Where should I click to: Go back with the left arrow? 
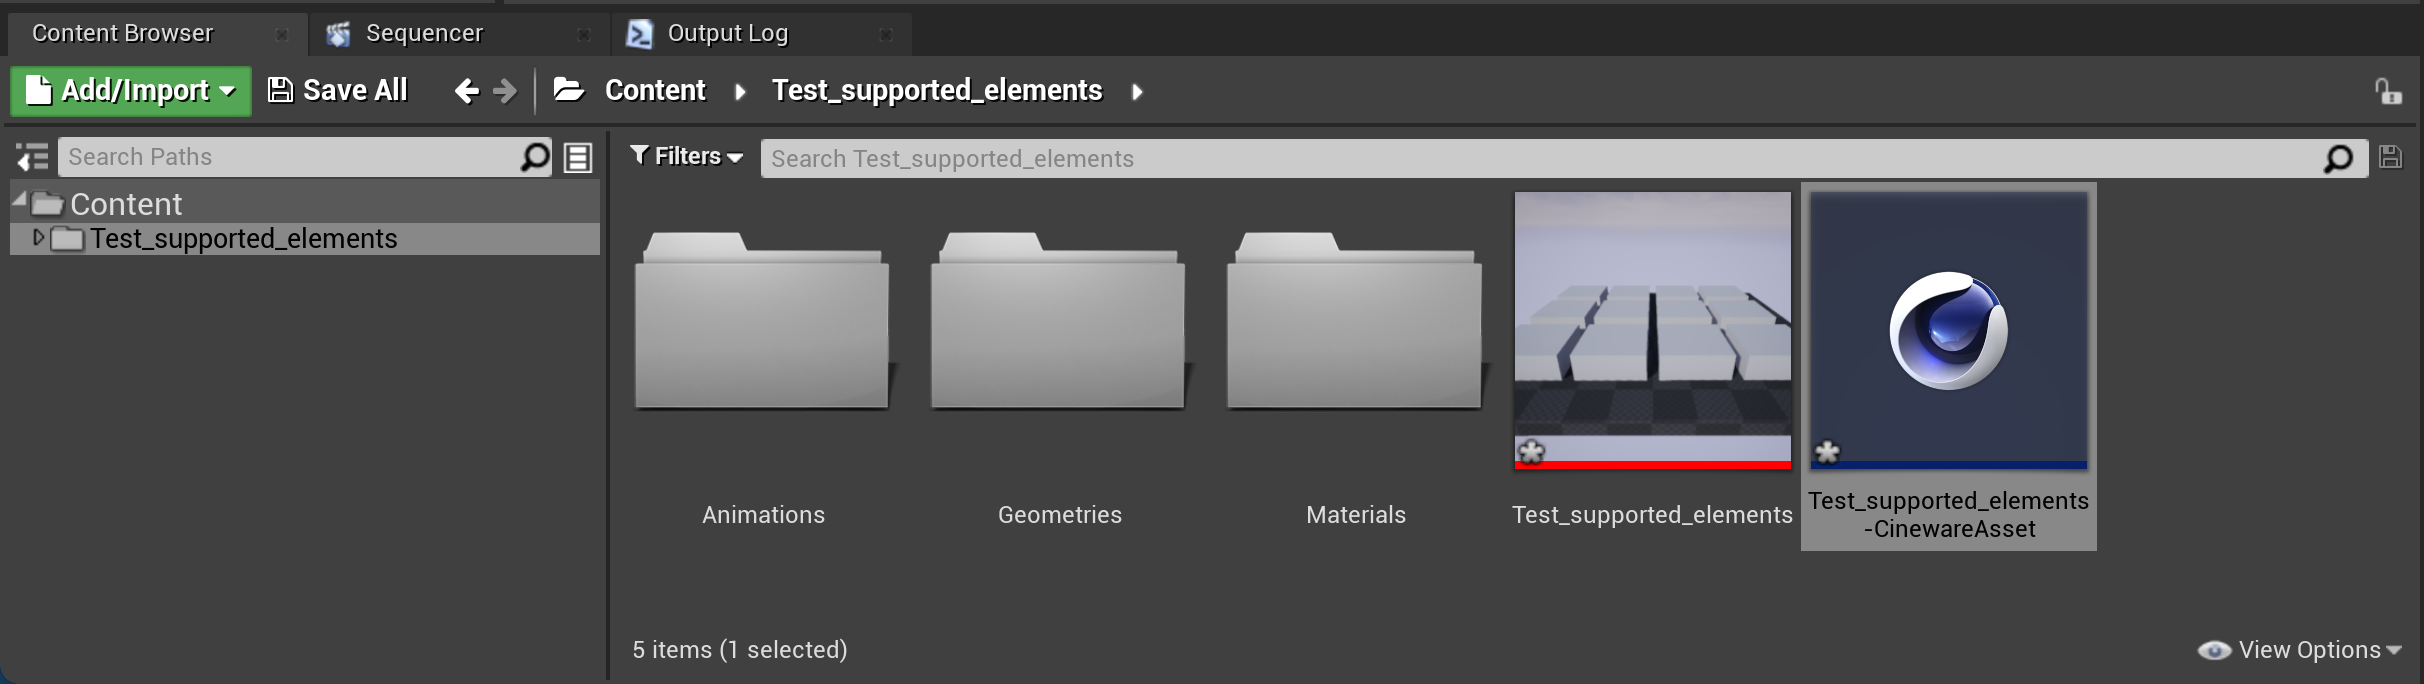(467, 91)
